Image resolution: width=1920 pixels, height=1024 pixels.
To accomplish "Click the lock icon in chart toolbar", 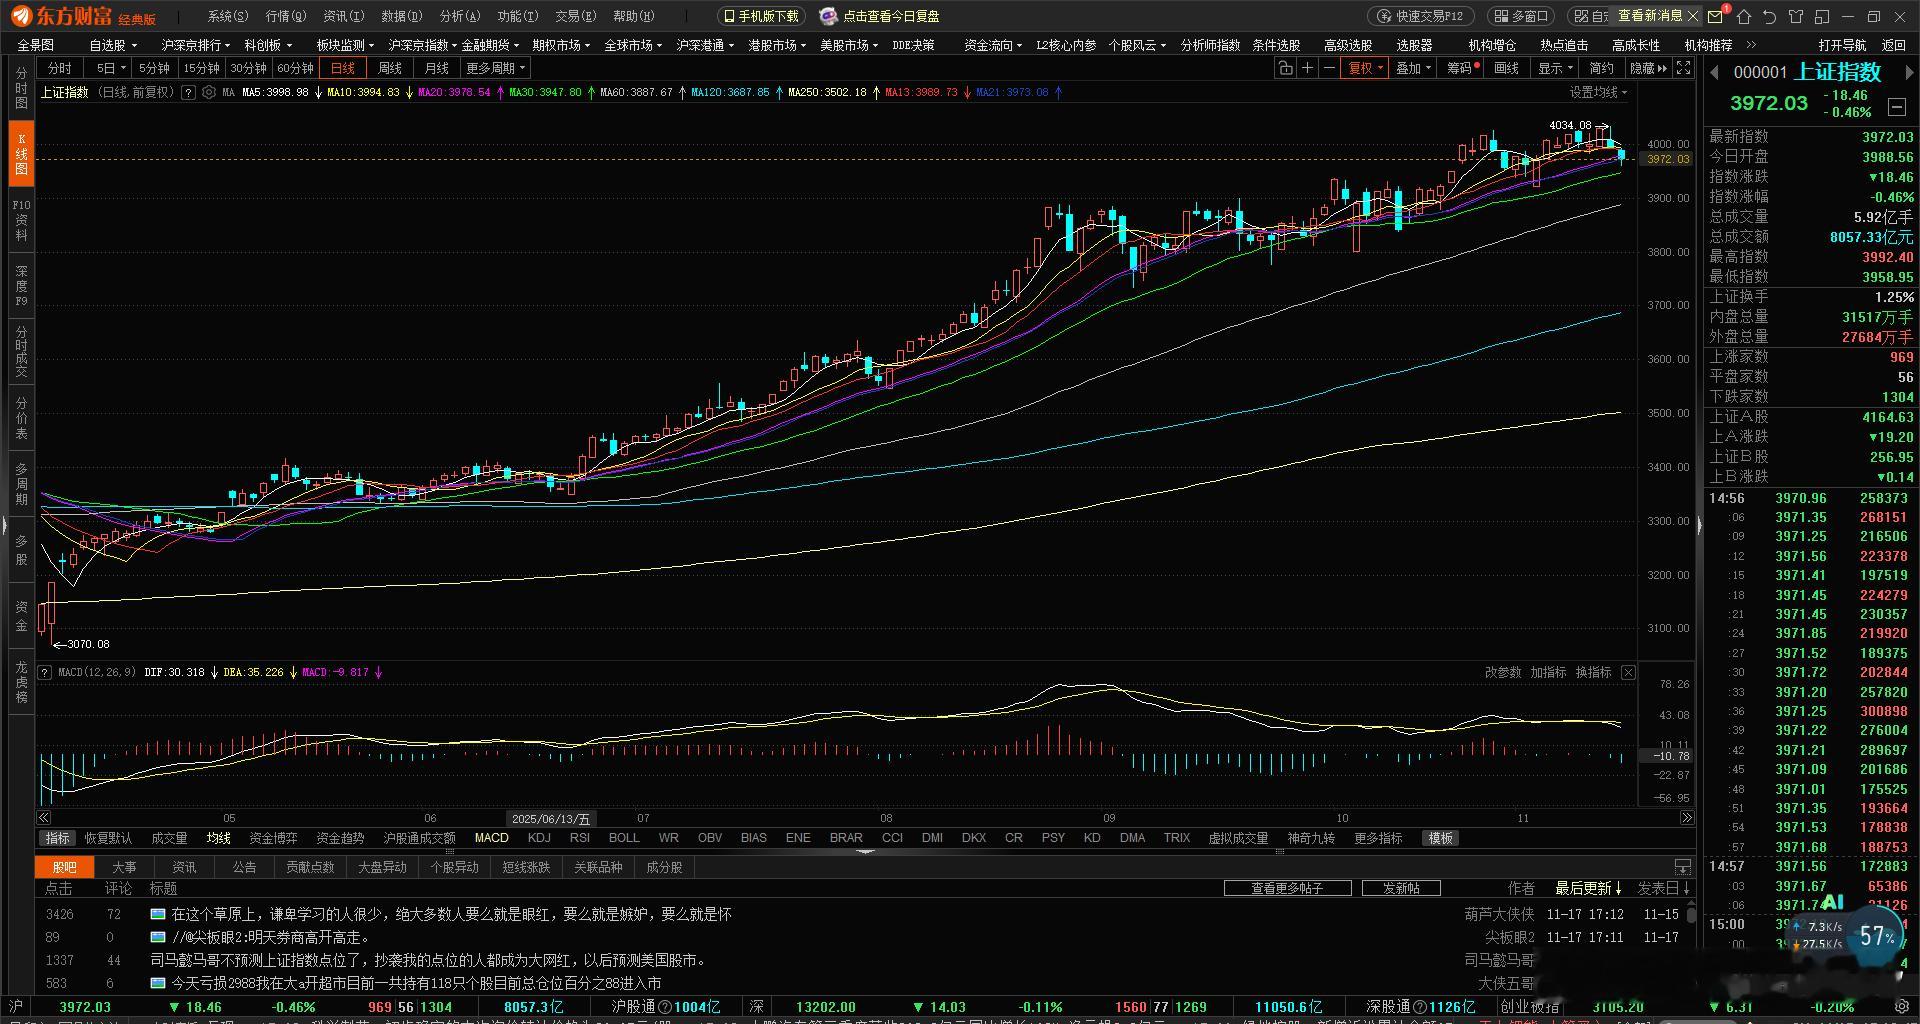I will pyautogui.click(x=1285, y=68).
